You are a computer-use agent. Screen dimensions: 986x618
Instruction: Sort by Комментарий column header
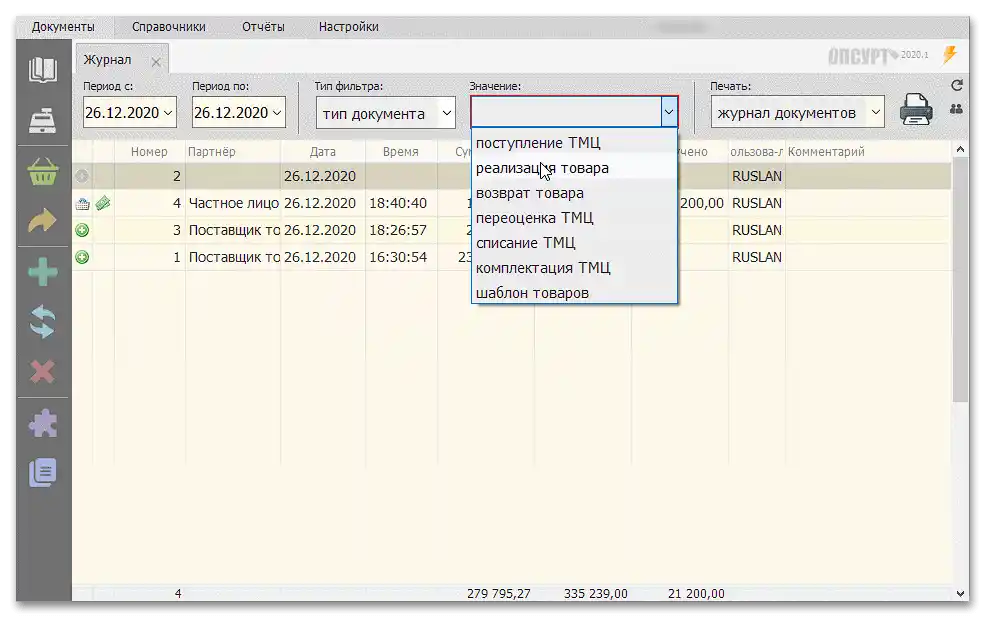click(x=868, y=152)
